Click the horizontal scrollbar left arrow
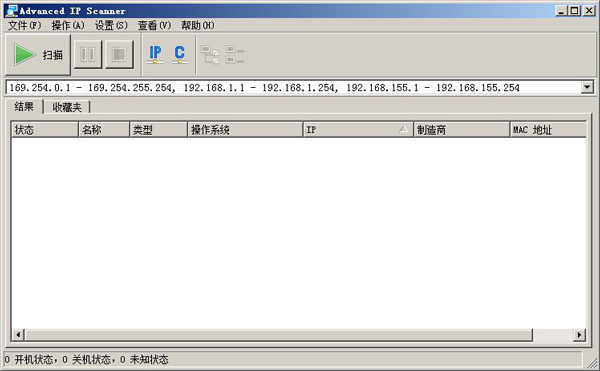600x371 pixels. (18, 335)
